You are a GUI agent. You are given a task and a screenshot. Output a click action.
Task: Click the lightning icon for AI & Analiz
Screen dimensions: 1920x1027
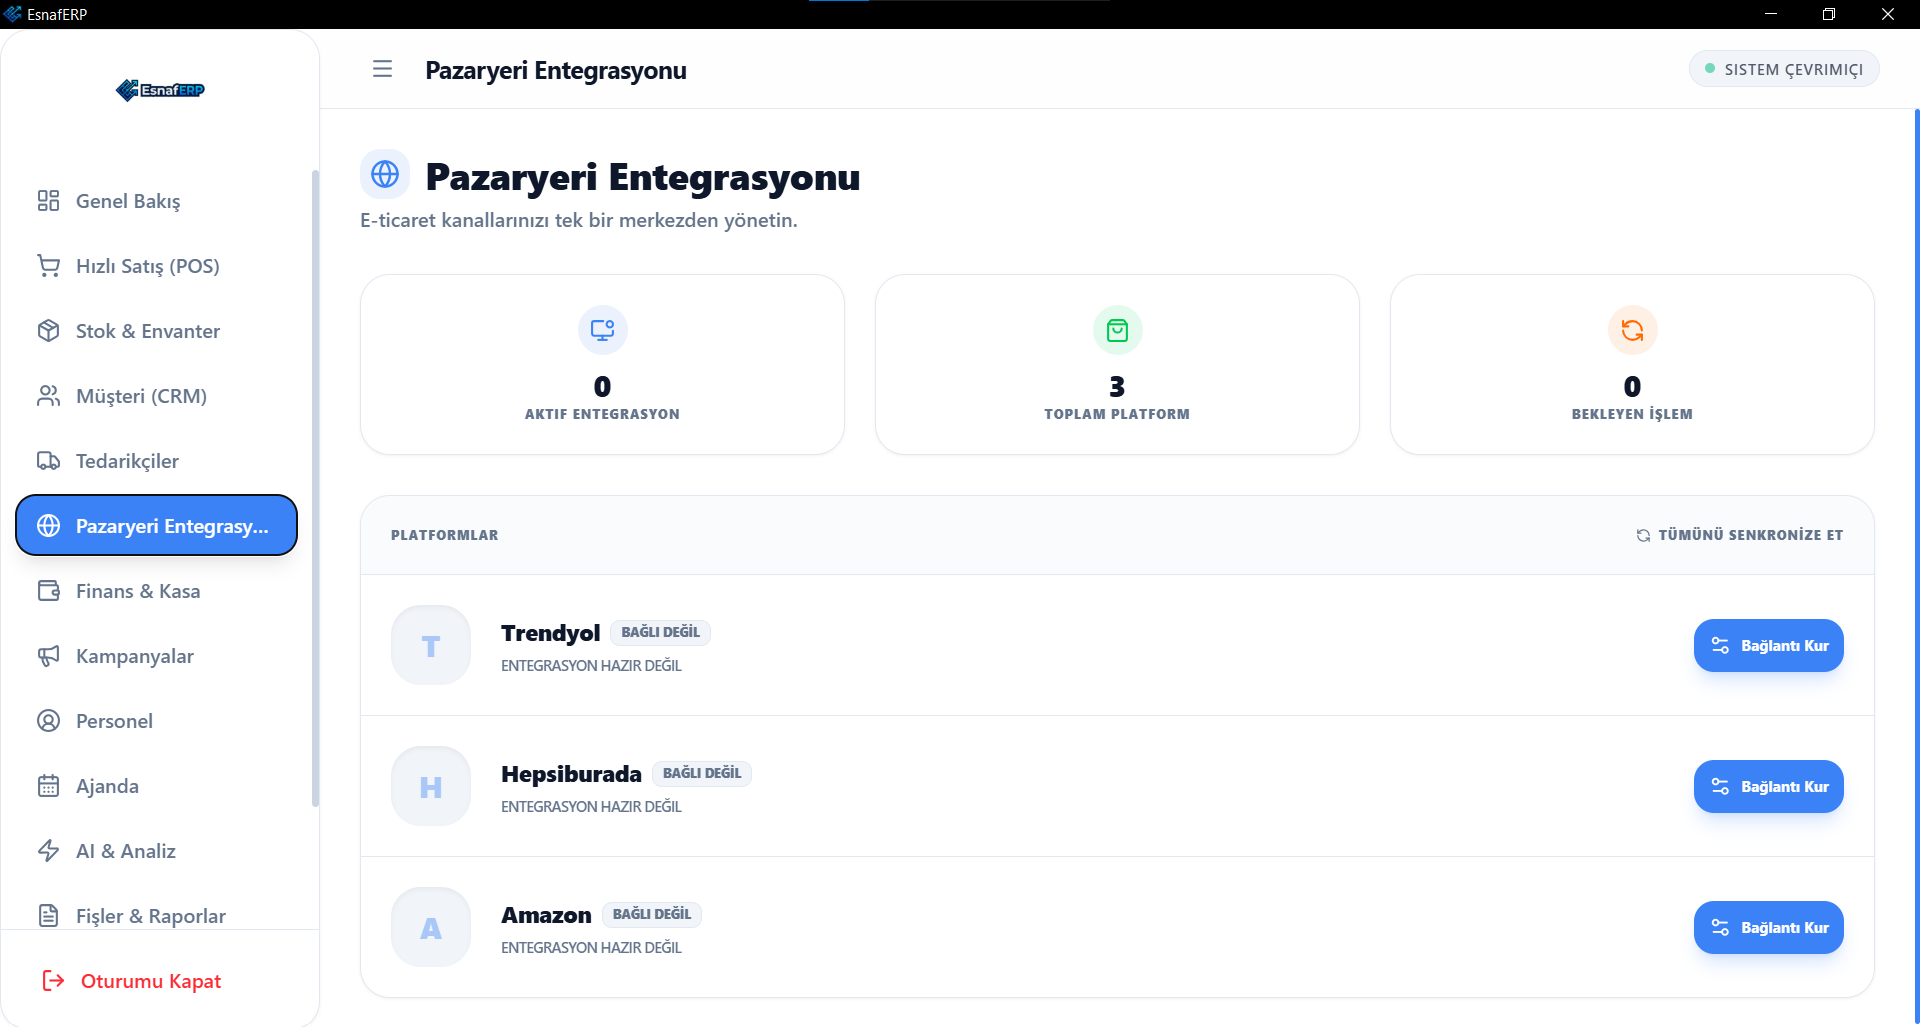(x=48, y=851)
